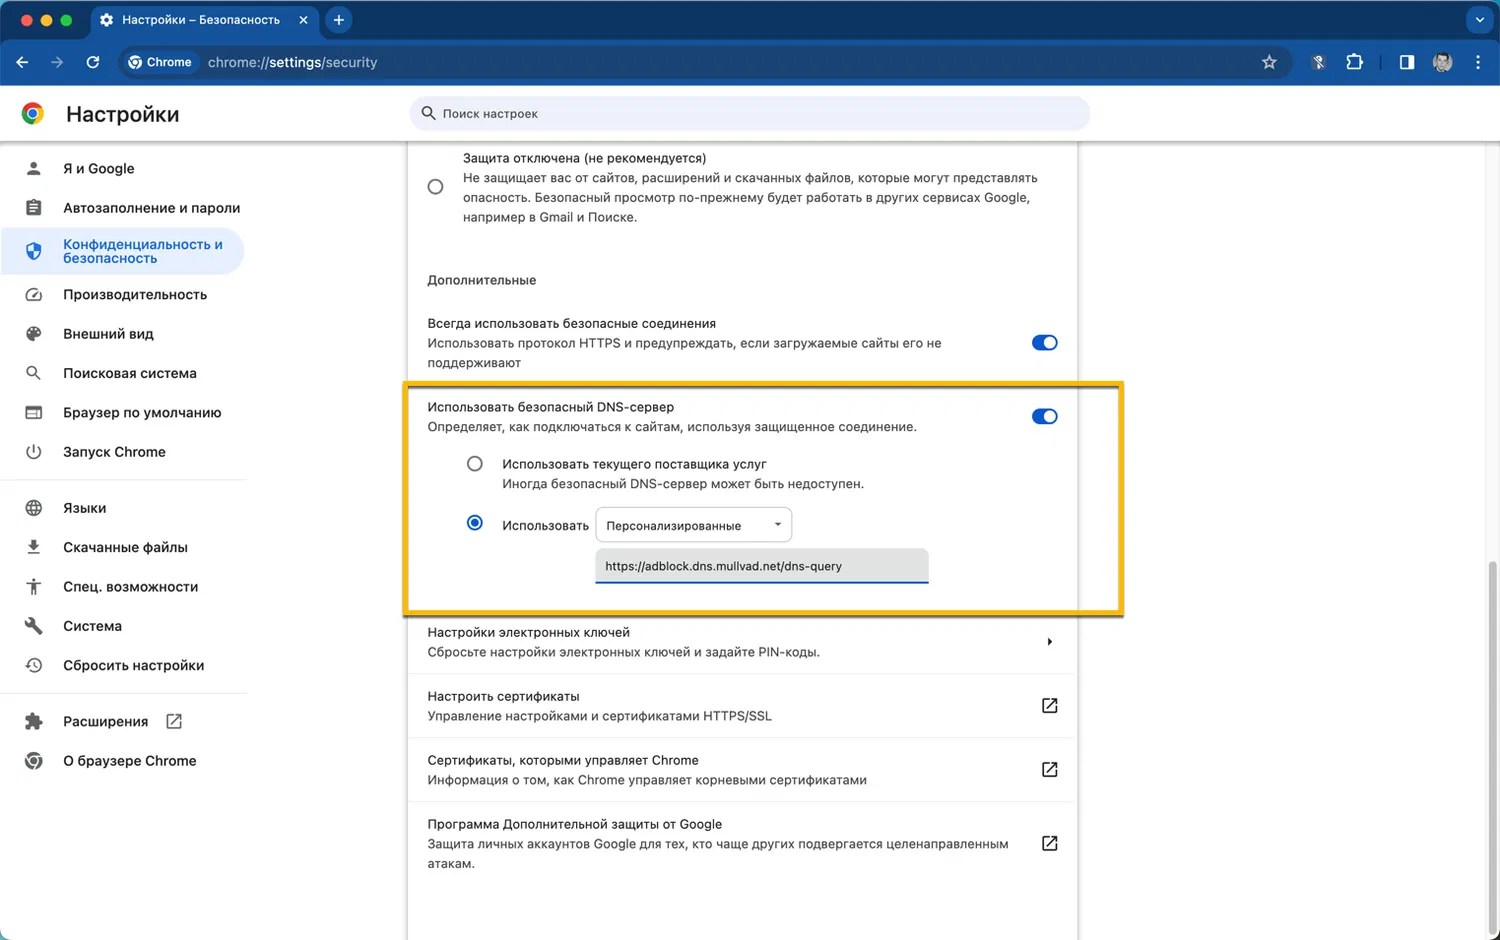Image resolution: width=1500 pixels, height=940 pixels.
Task: Click the custom DNS URL input field
Action: tap(762, 566)
